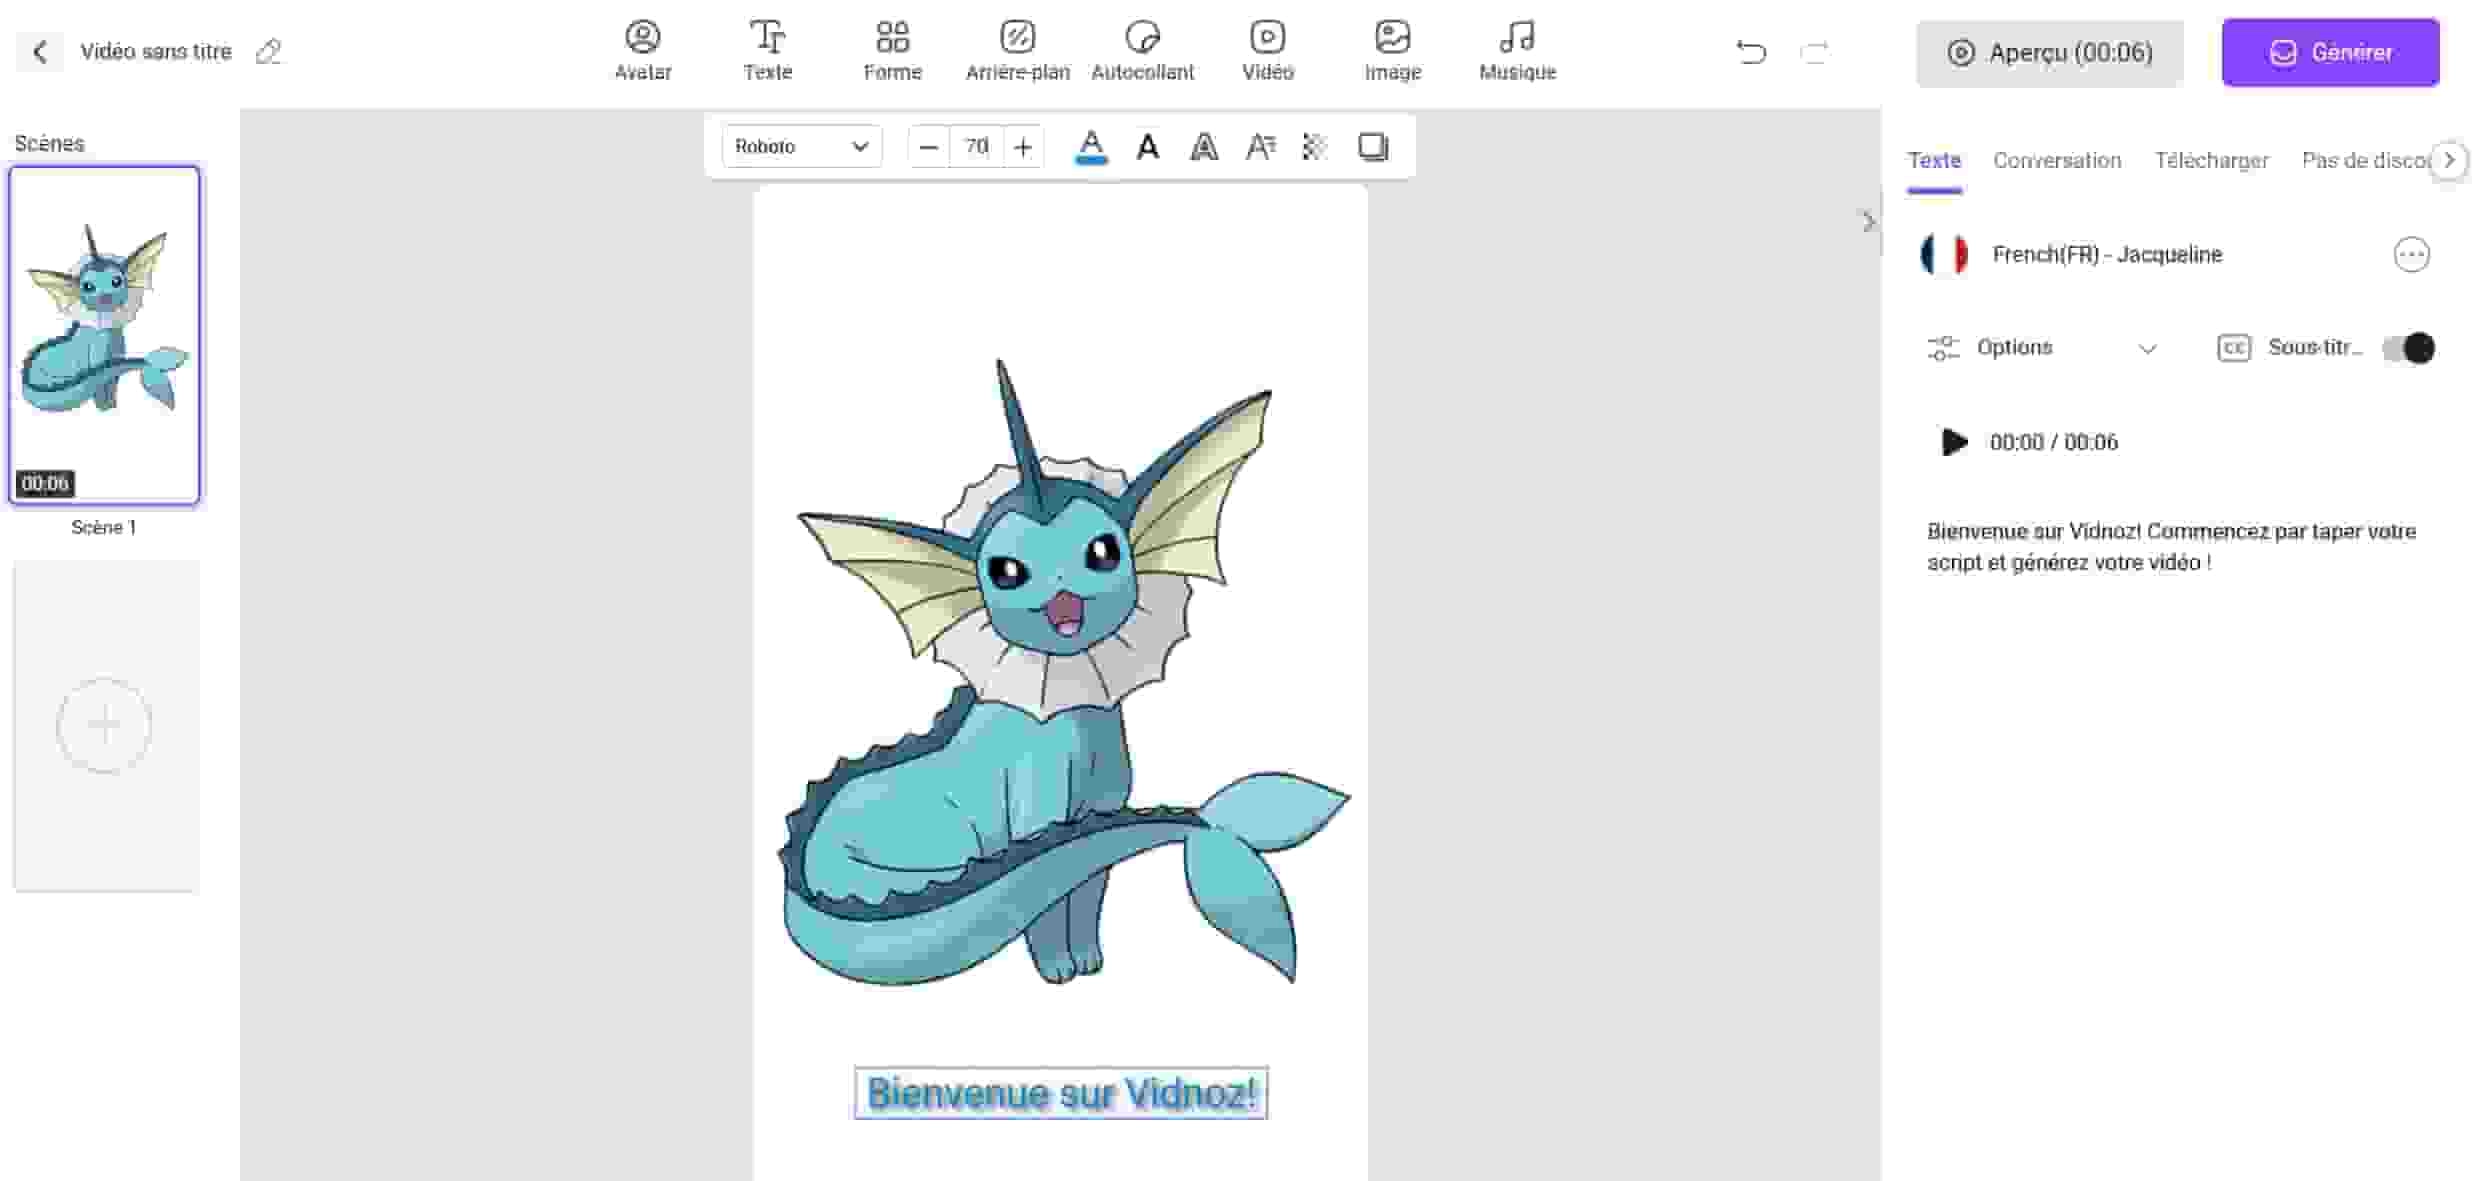
Task: Switch to the Texte tab
Action: click(1934, 160)
